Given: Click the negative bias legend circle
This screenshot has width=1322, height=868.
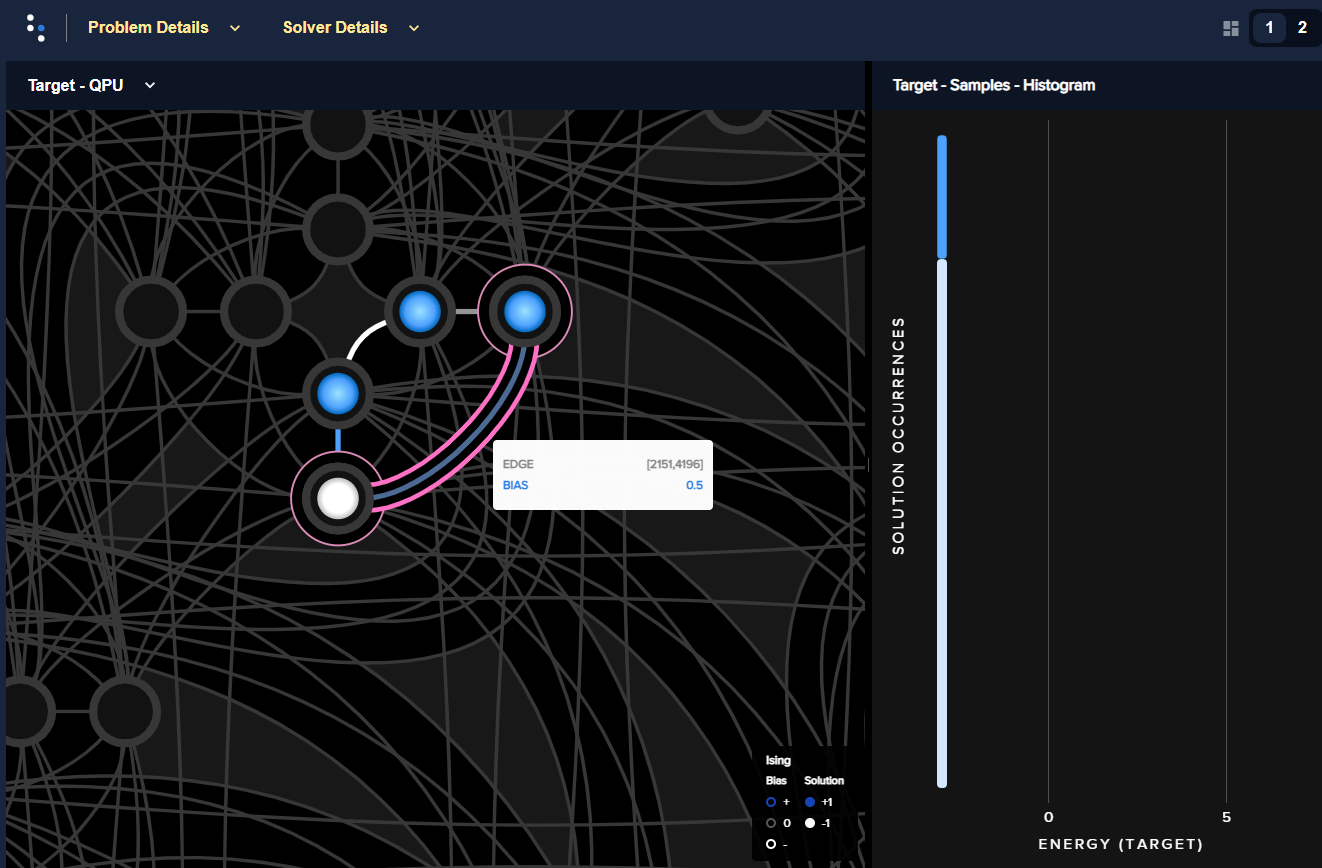Looking at the screenshot, I should pos(771,844).
